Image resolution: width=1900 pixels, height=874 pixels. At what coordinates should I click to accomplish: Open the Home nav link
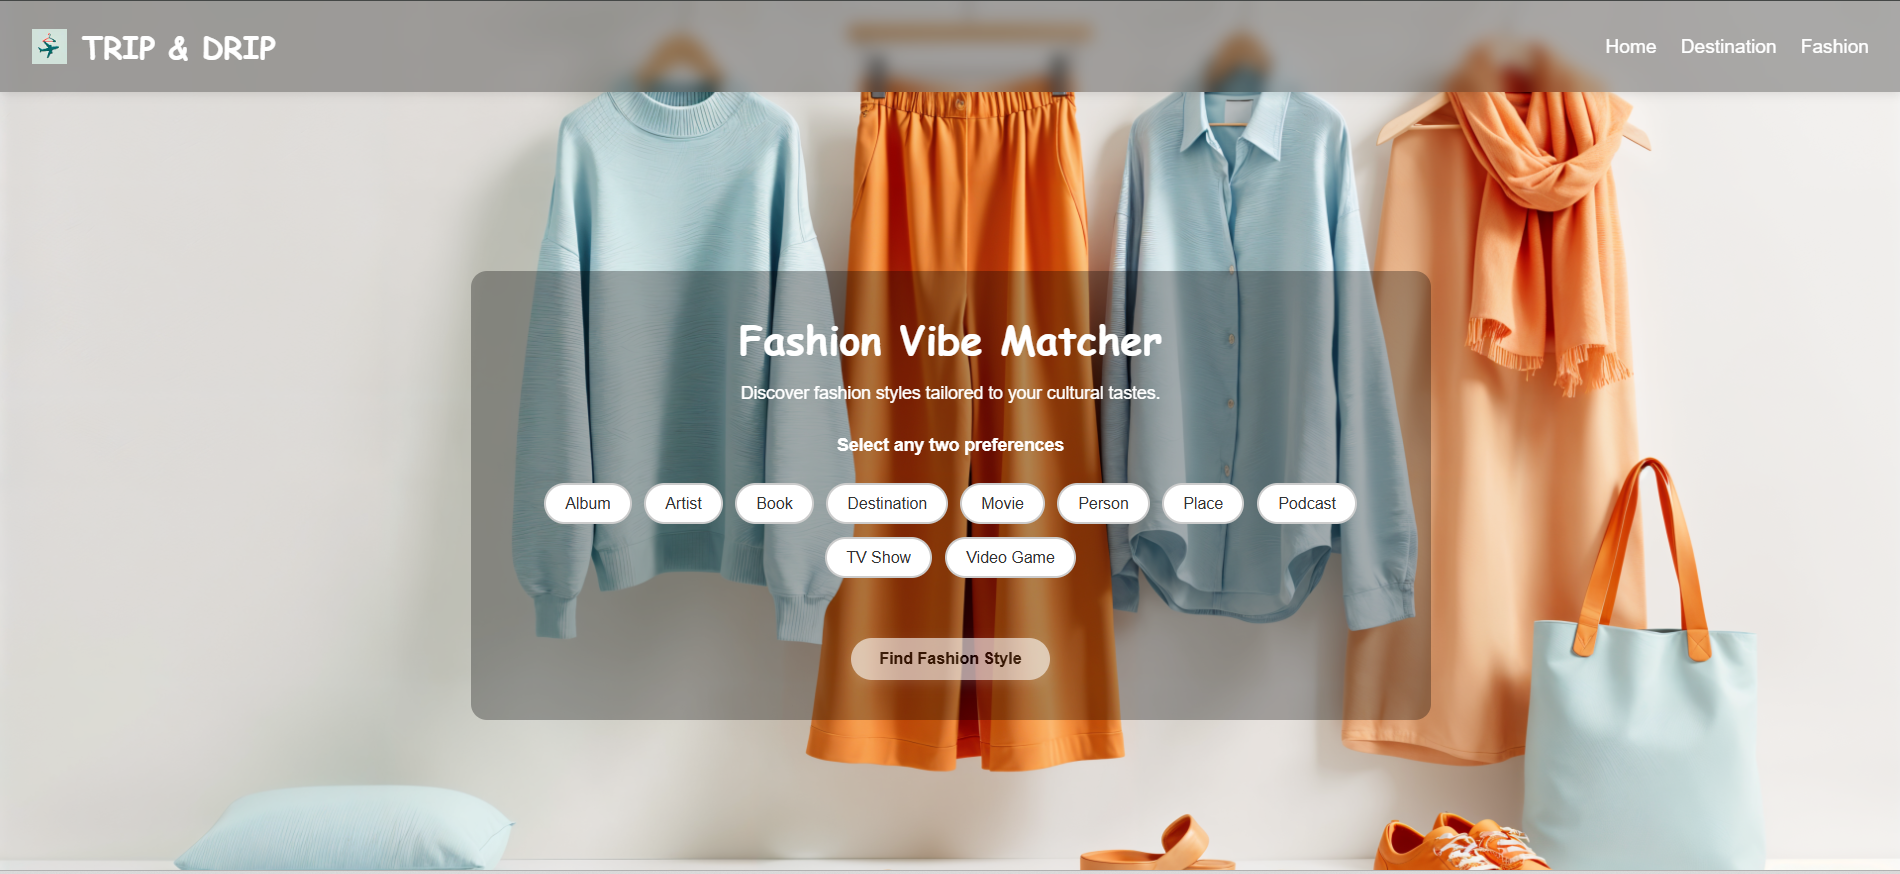click(x=1630, y=47)
